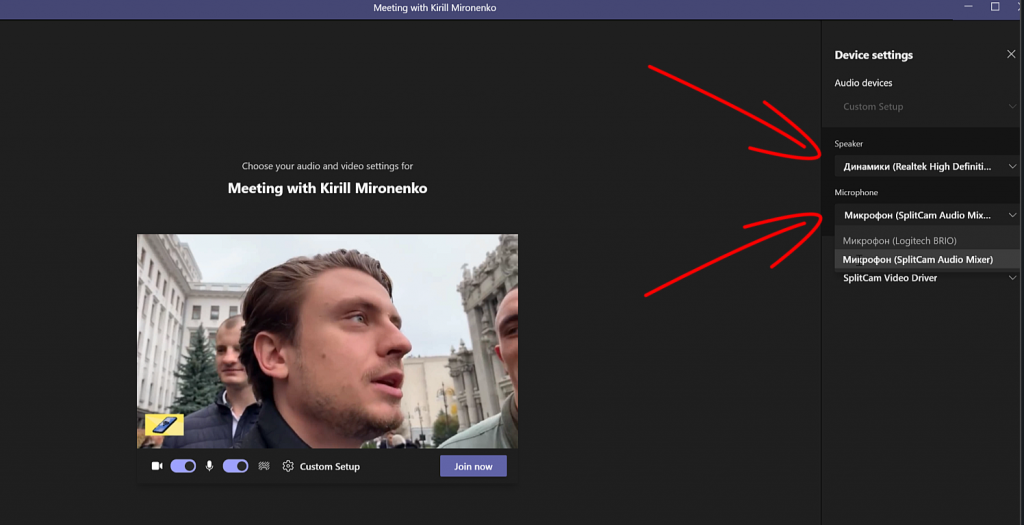Viewport: 1024px width, 525px height.
Task: Click the microphone icon below the preview
Action: (x=209, y=466)
